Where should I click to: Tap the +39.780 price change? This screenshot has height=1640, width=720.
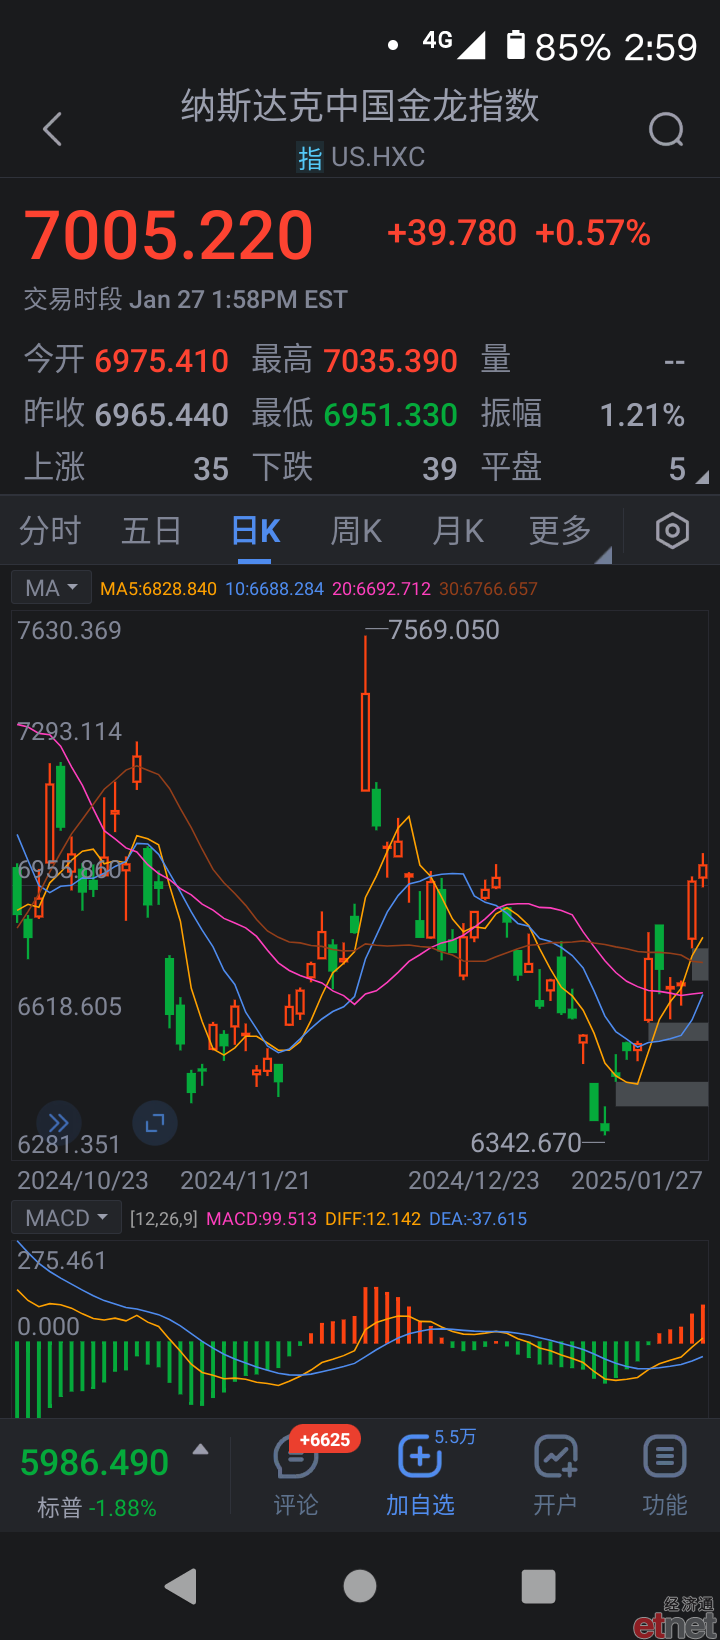452,233
